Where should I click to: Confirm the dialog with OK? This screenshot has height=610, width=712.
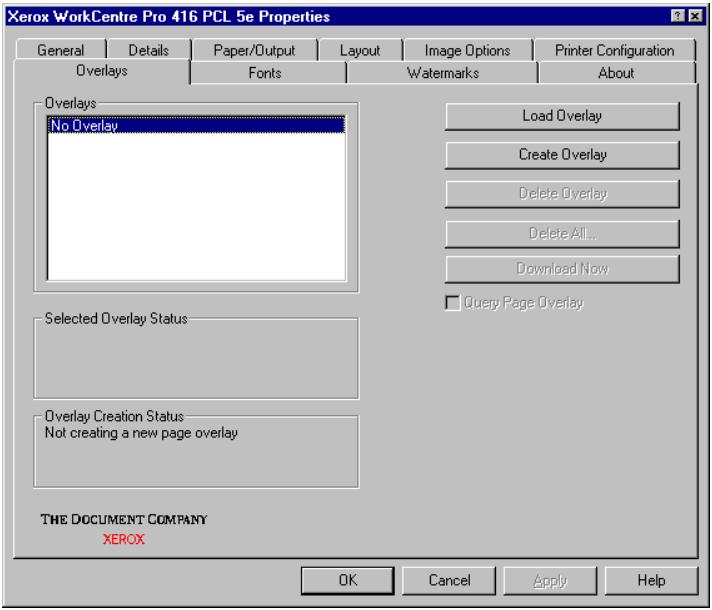348,580
